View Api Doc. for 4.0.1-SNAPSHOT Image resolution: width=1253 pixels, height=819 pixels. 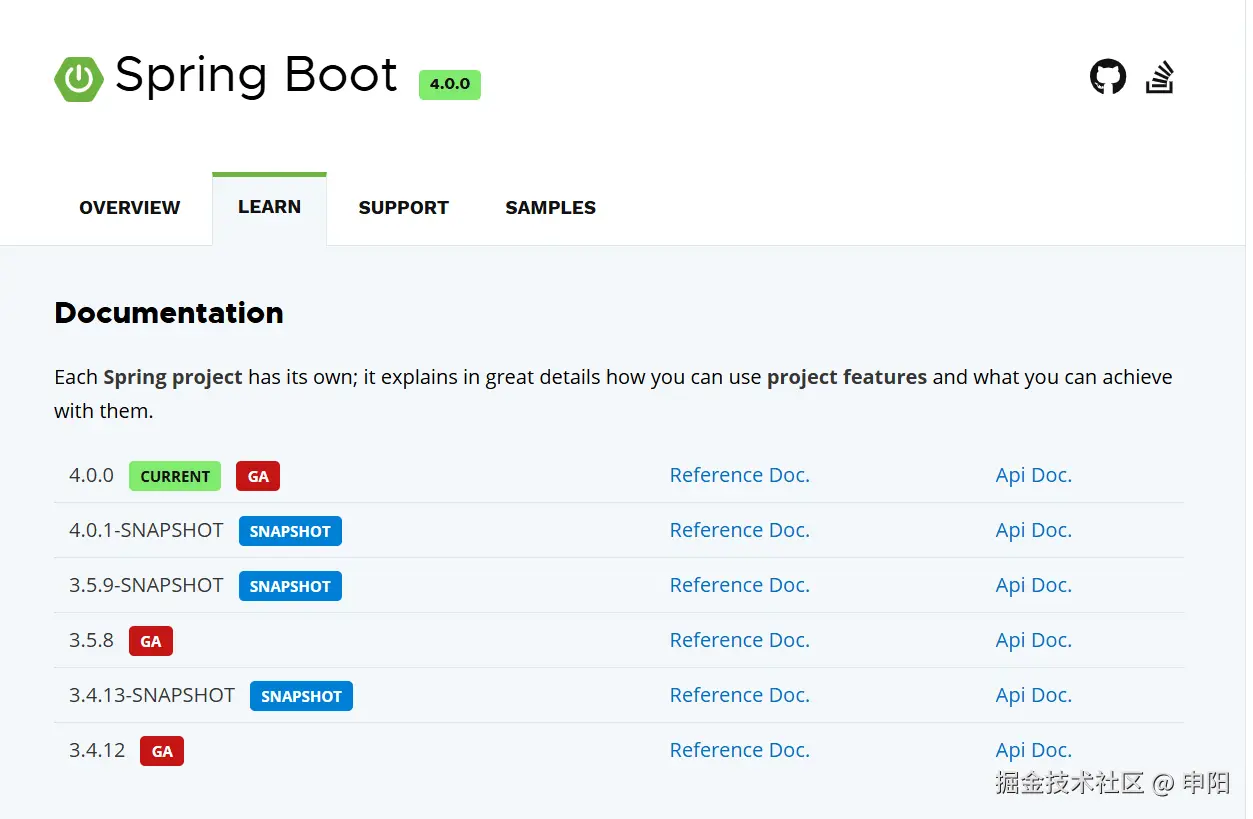[1033, 530]
